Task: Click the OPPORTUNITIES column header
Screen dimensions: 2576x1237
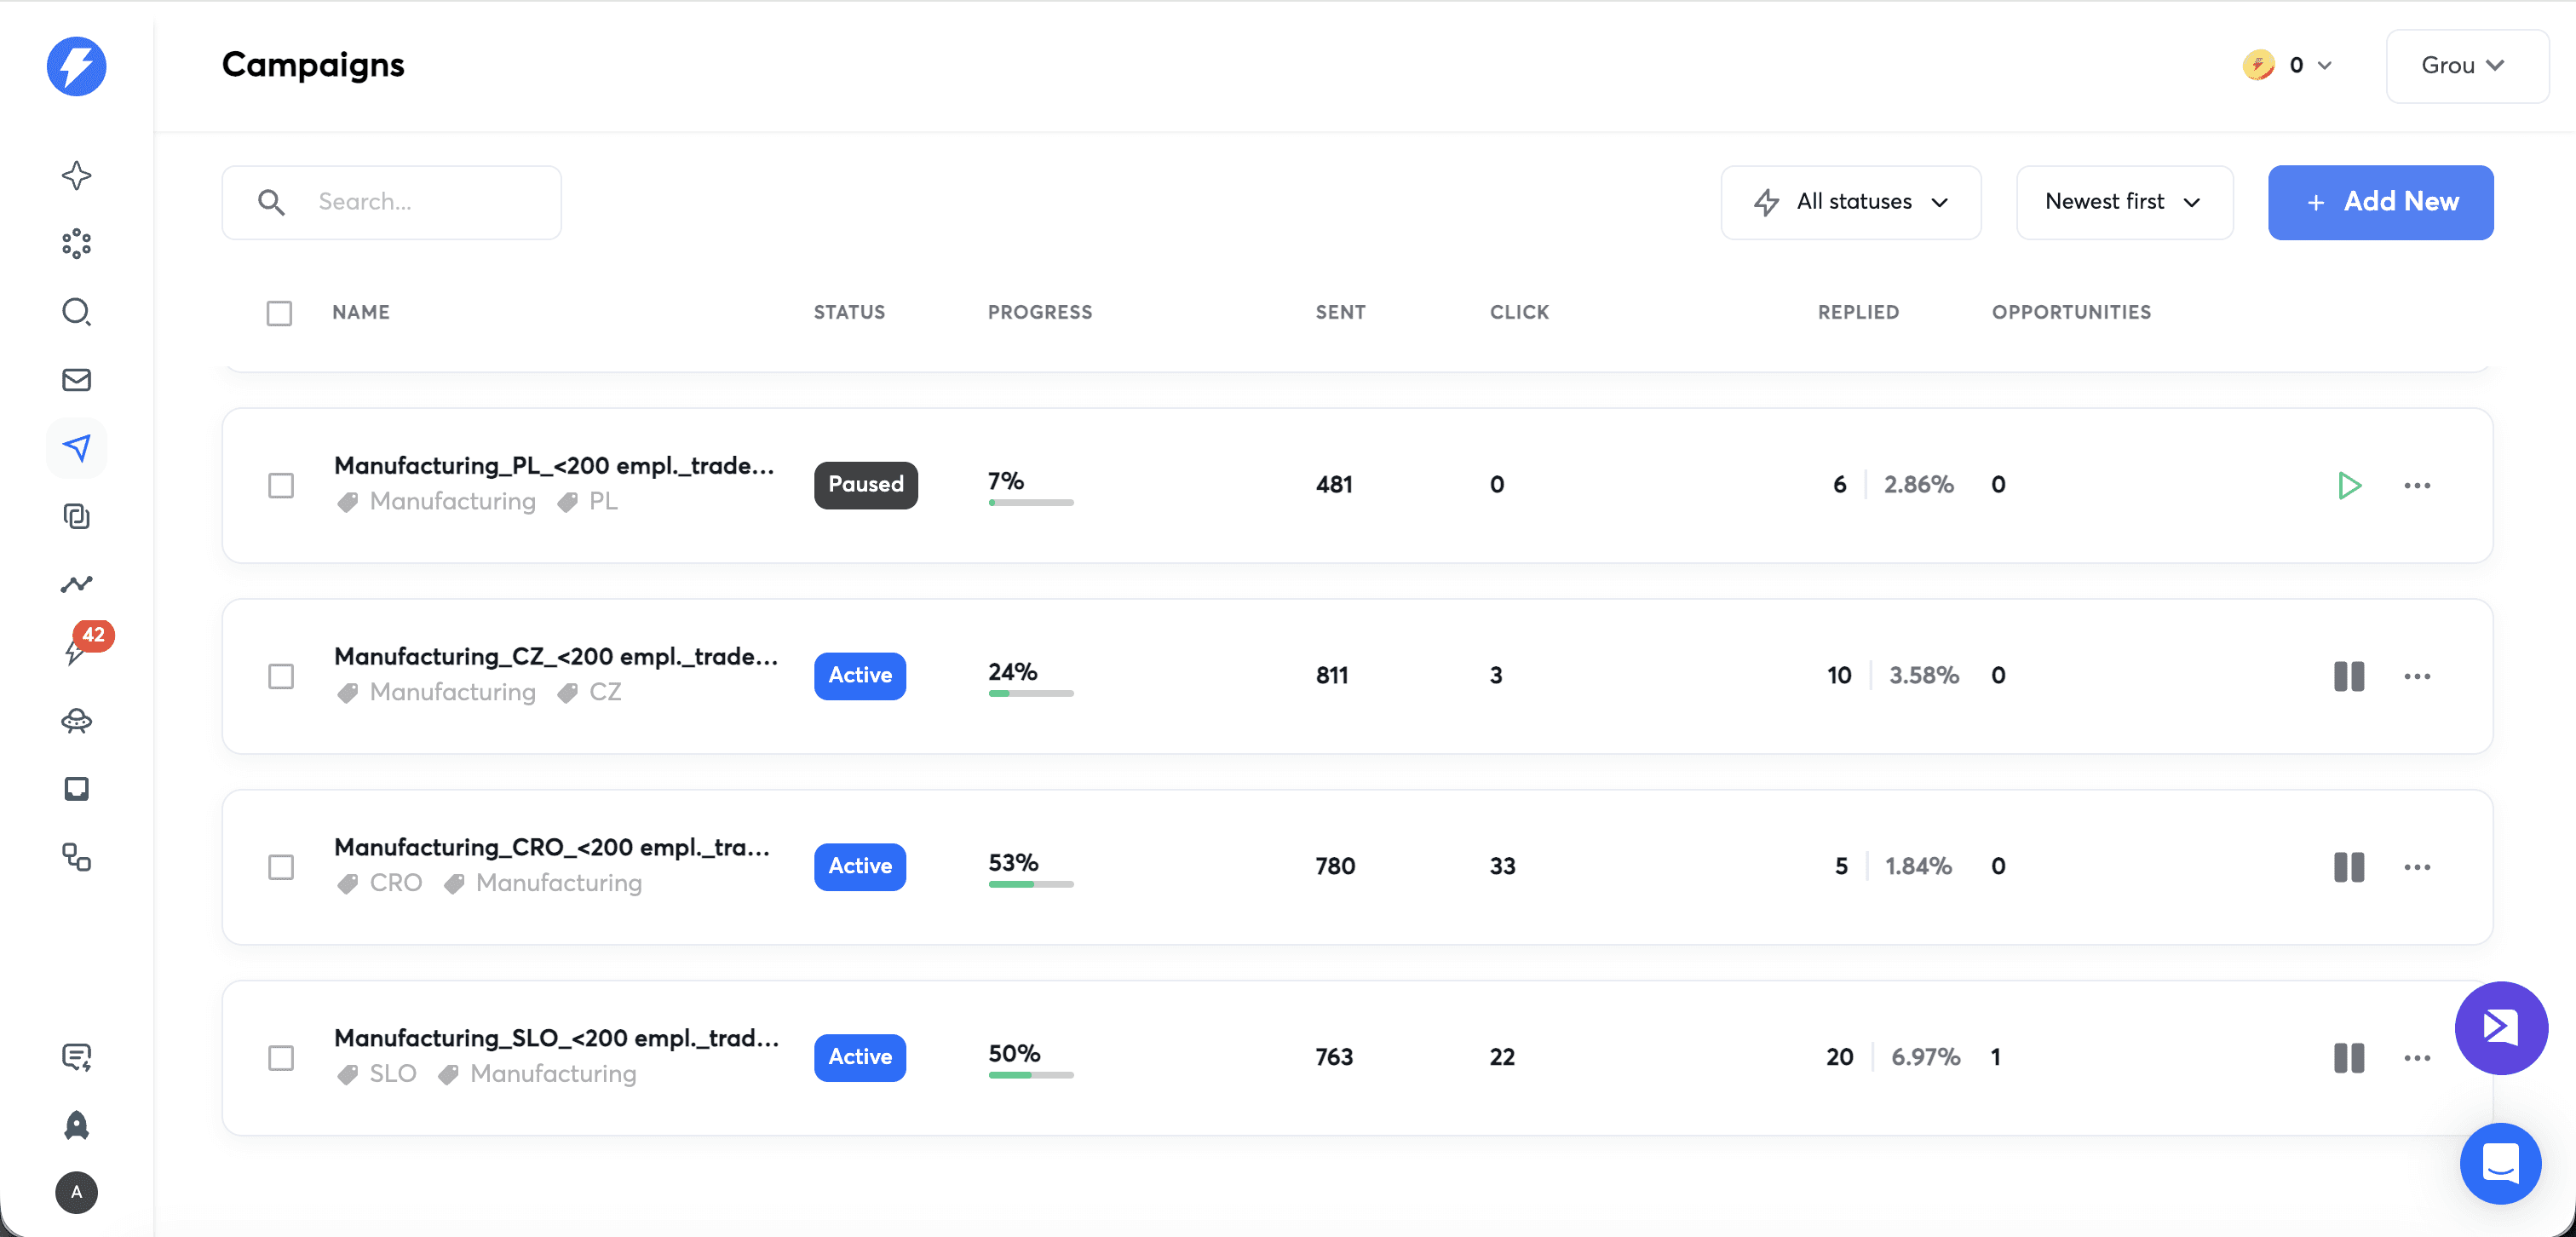Action: pyautogui.click(x=2071, y=313)
